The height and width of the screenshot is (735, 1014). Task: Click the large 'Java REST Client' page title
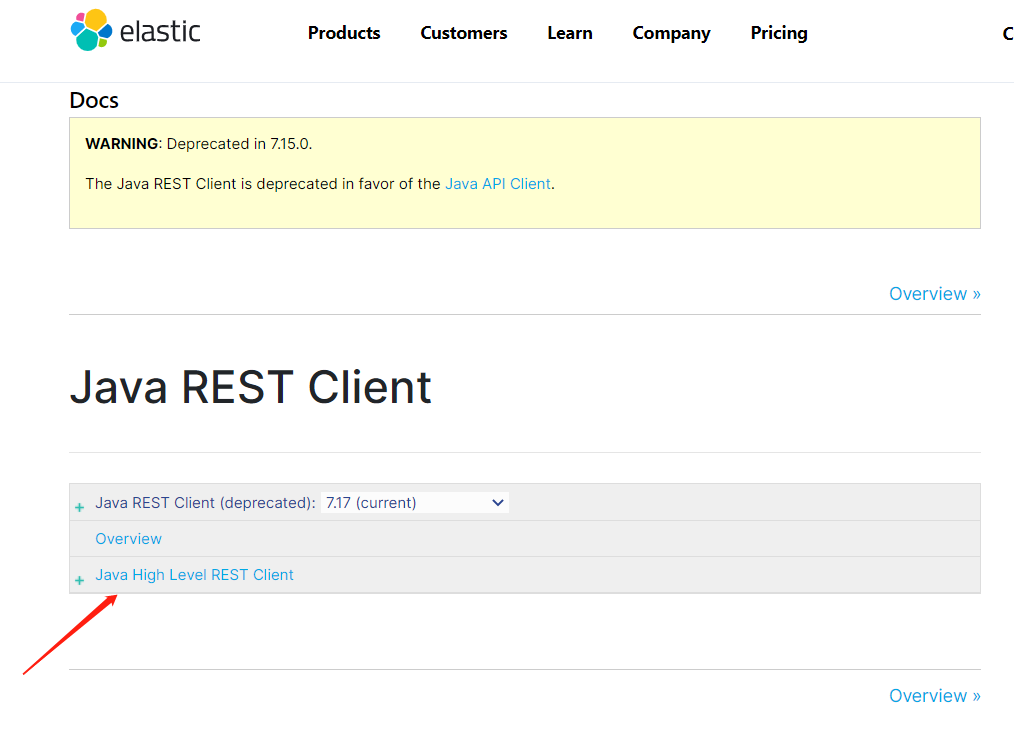(250, 388)
